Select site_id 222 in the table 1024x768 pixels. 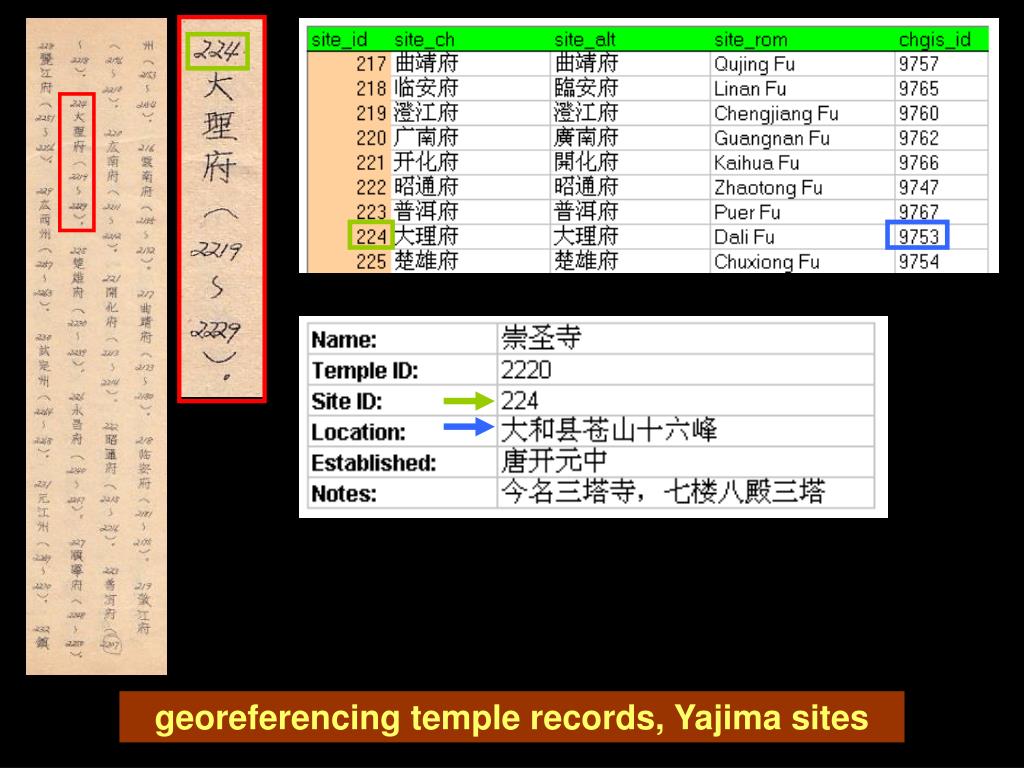371,187
